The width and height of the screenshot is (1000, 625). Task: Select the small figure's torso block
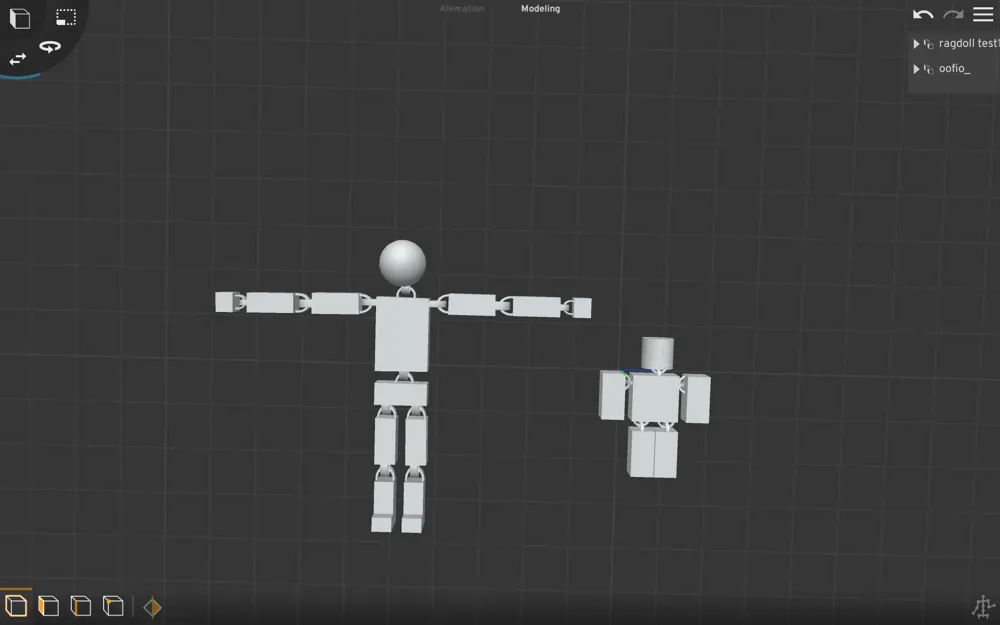click(x=654, y=397)
